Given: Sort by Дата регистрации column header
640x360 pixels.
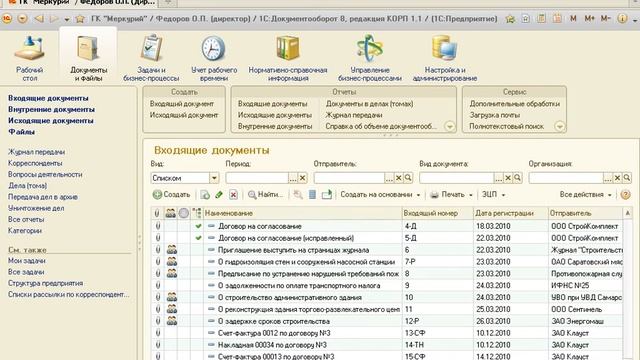Looking at the screenshot, I should pyautogui.click(x=511, y=213).
